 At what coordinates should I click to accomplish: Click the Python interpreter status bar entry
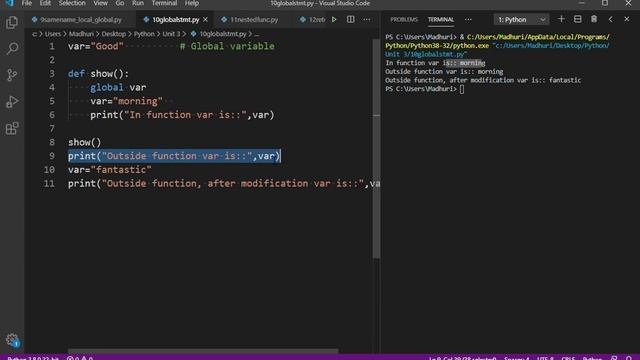pyautogui.click(x=33, y=358)
